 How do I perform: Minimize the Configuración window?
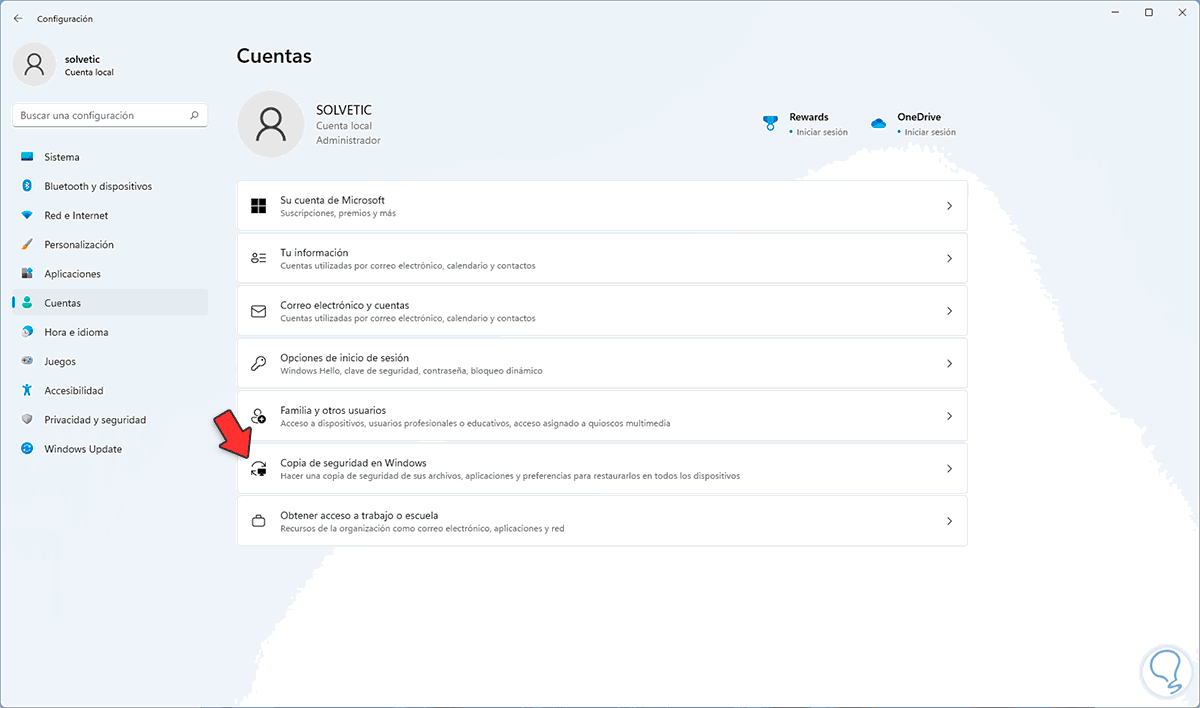1116,12
